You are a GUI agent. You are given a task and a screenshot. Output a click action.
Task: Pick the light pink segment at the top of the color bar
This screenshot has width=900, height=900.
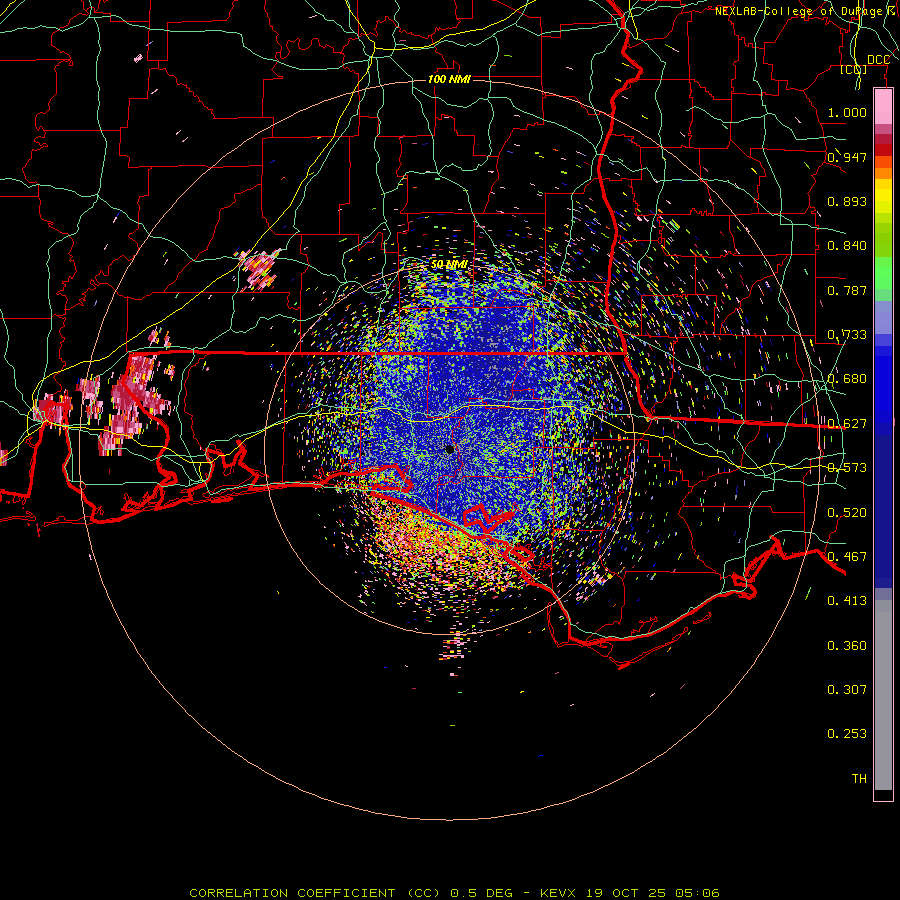point(883,107)
